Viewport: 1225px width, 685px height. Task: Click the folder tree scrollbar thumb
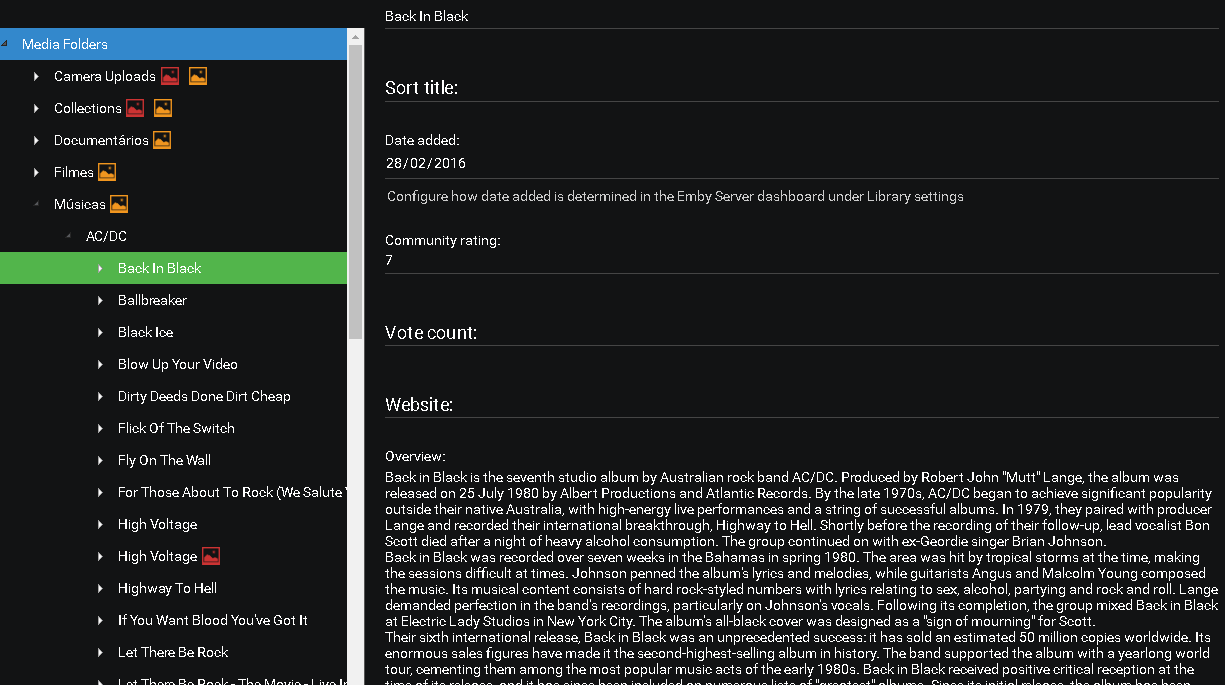[x=356, y=192]
